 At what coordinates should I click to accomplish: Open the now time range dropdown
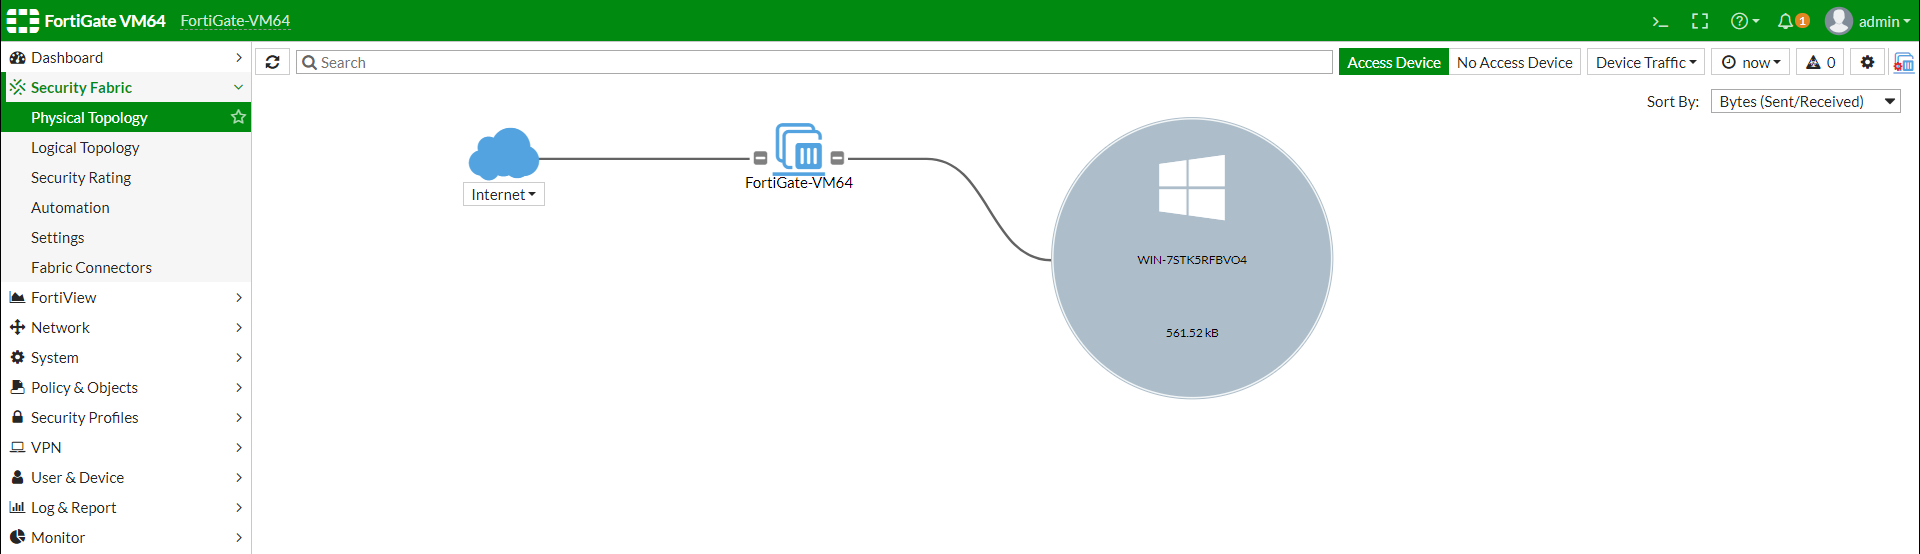(1751, 62)
